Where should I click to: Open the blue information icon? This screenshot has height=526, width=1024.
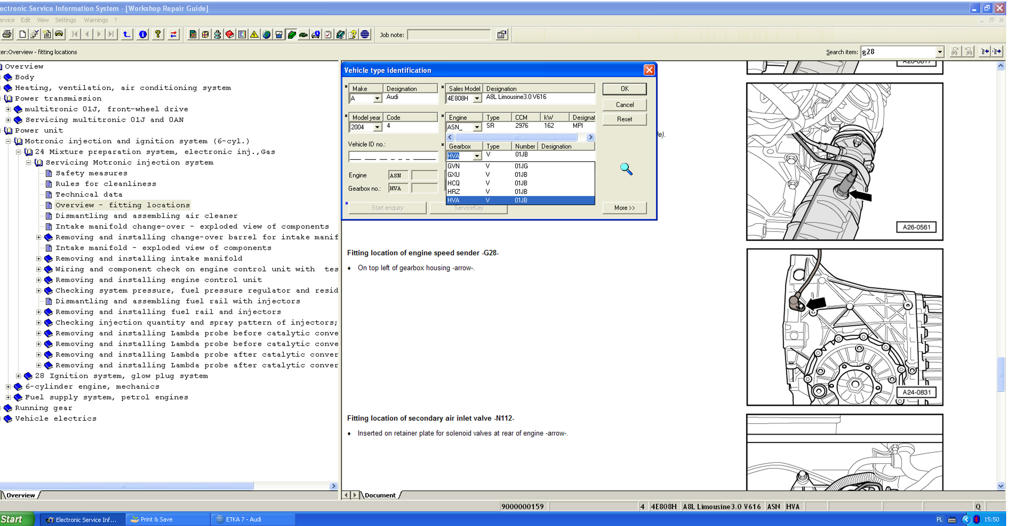point(142,34)
